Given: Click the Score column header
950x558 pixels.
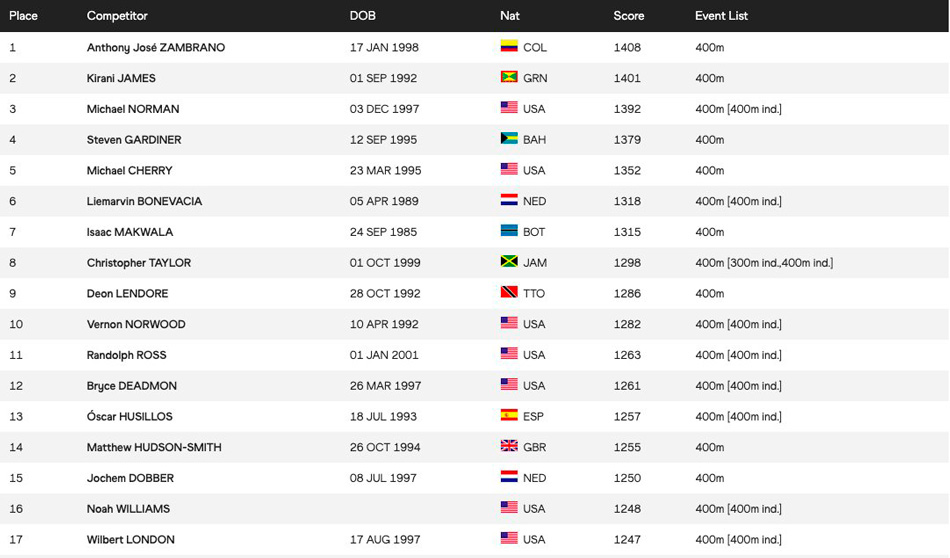Looking at the screenshot, I should pyautogui.click(x=628, y=16).
